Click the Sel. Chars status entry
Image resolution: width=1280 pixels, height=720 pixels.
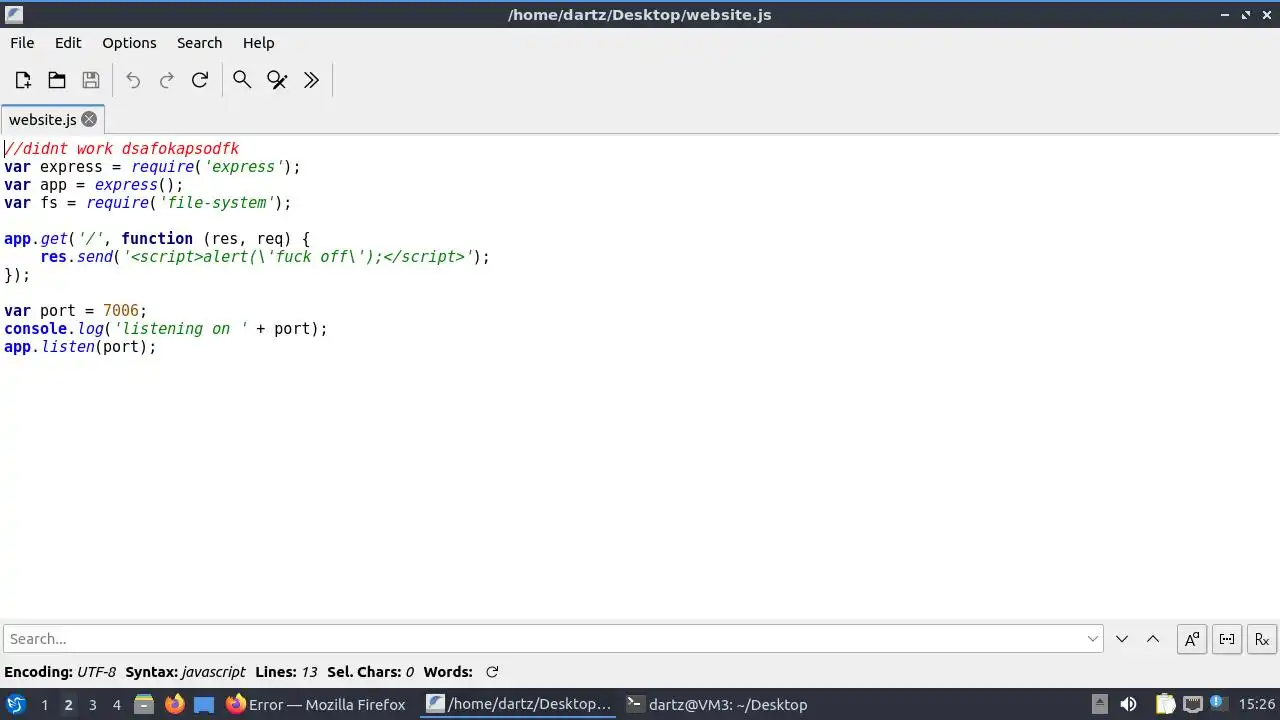370,672
